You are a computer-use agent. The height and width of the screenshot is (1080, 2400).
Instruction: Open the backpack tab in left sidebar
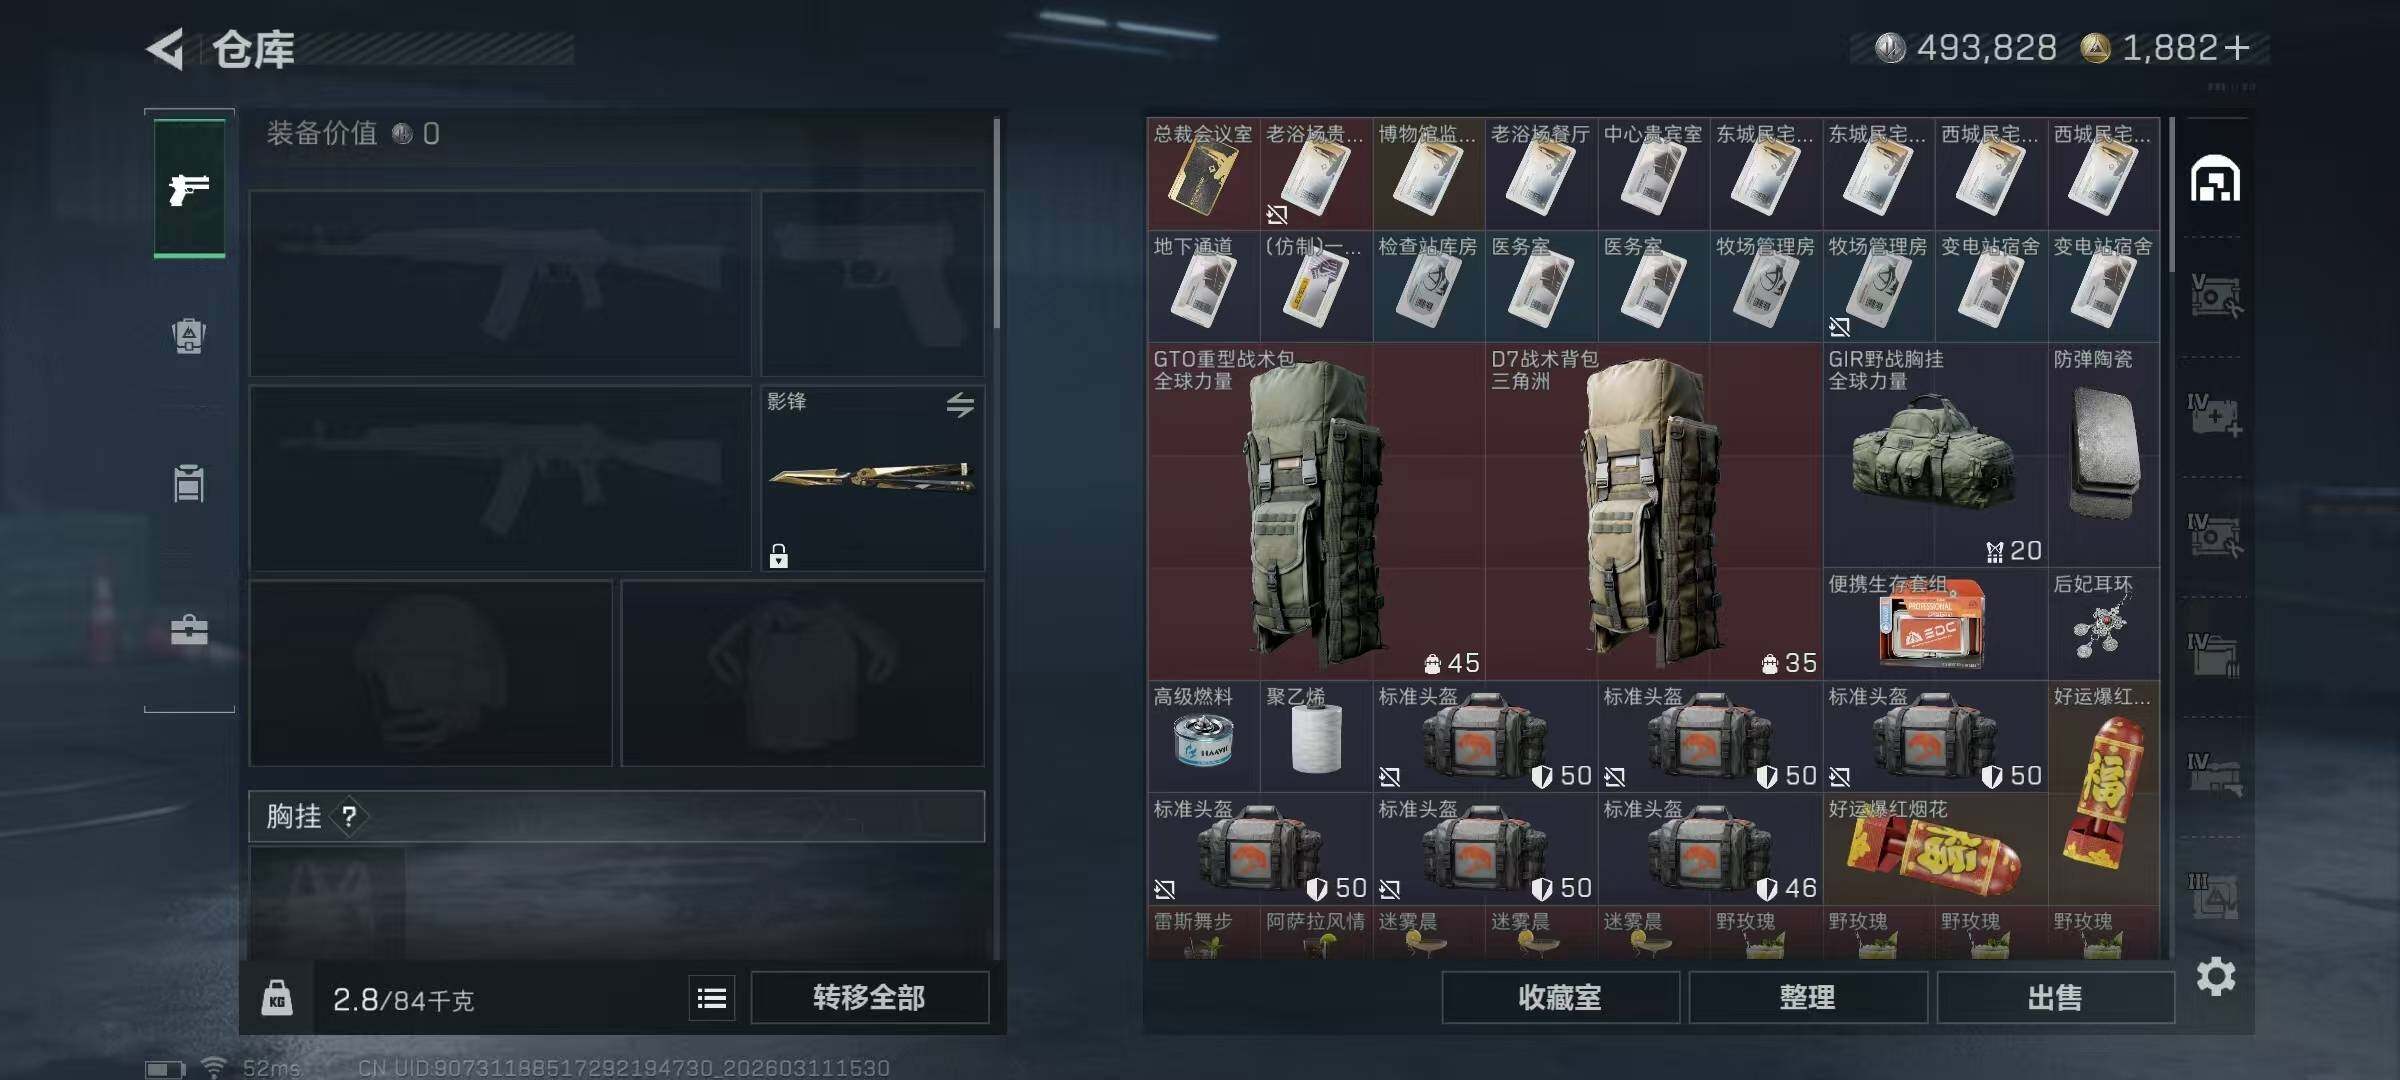click(189, 336)
